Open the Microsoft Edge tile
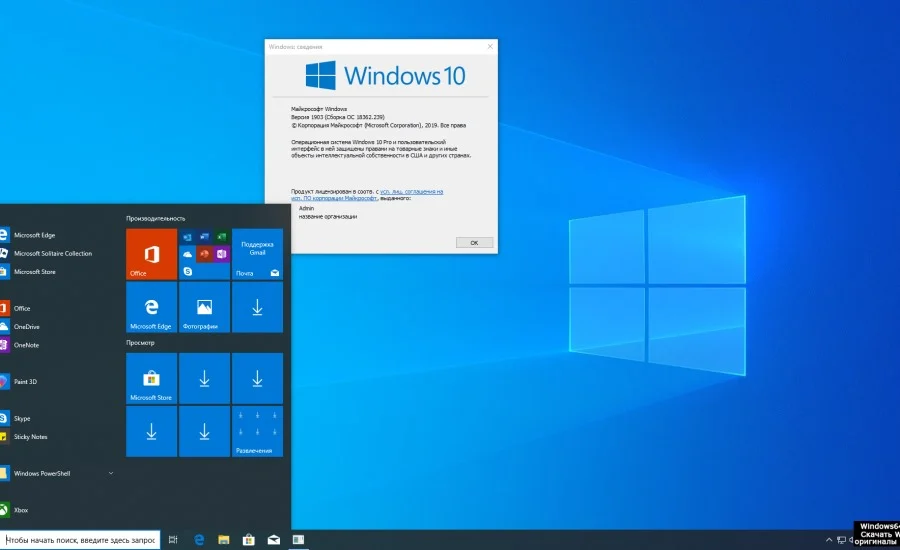 [x=152, y=307]
